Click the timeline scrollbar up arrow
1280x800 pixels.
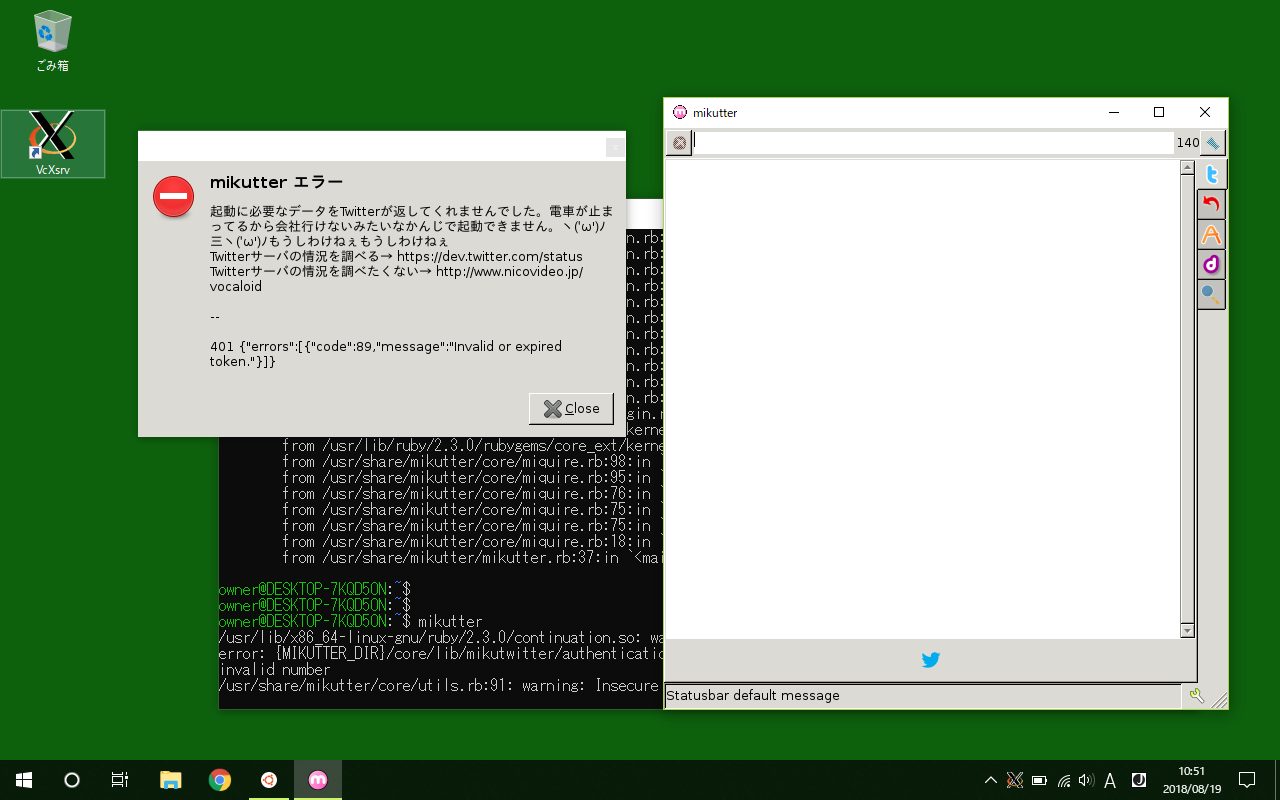click(1187, 167)
